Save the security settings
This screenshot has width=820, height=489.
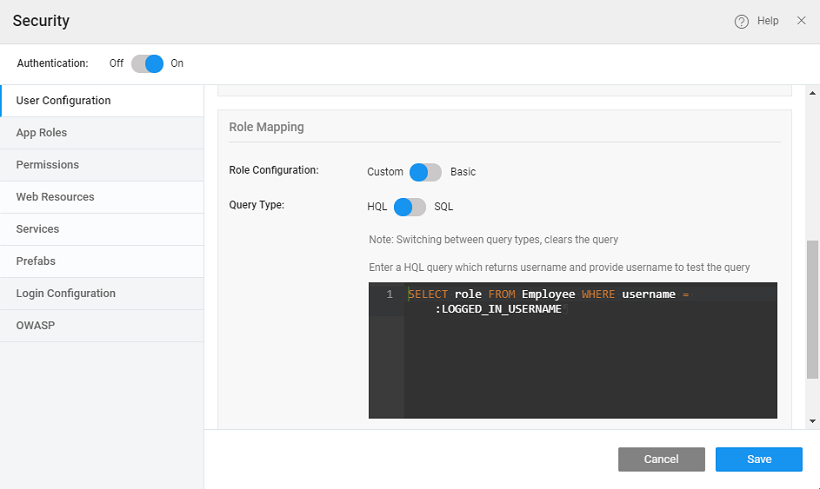pos(759,459)
